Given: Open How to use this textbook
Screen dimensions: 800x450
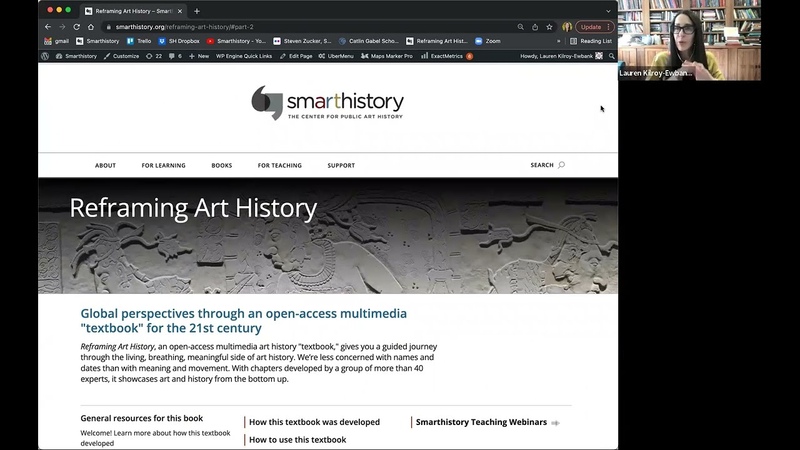Looking at the screenshot, I should [x=297, y=439].
